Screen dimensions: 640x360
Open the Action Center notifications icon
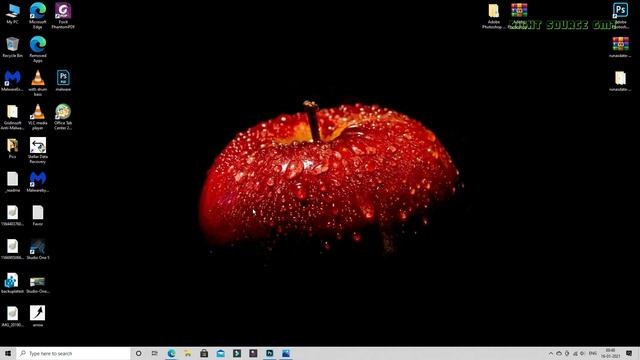pyautogui.click(x=629, y=353)
